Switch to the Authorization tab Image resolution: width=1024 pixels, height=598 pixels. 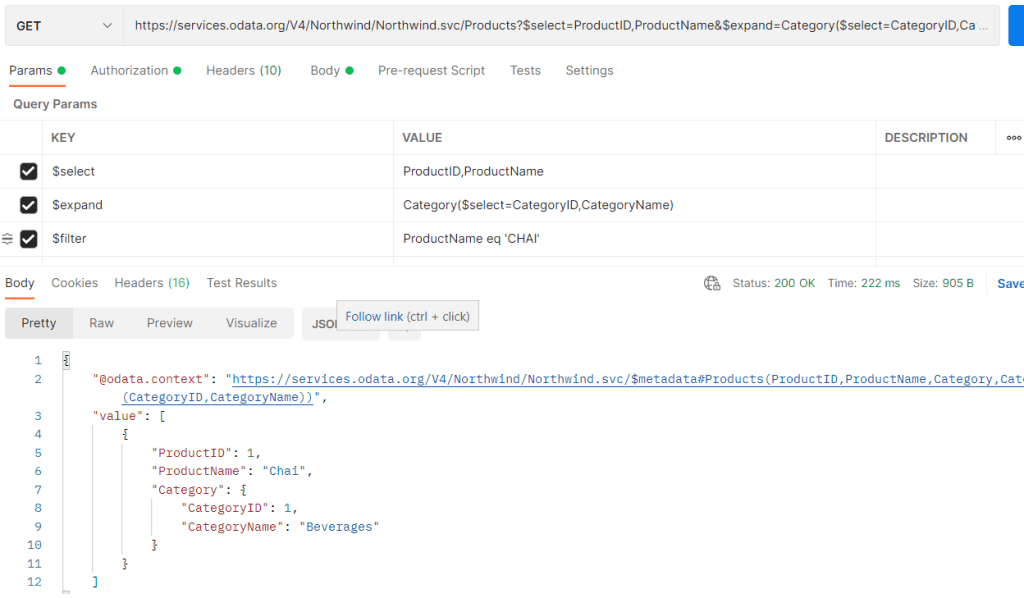click(135, 71)
